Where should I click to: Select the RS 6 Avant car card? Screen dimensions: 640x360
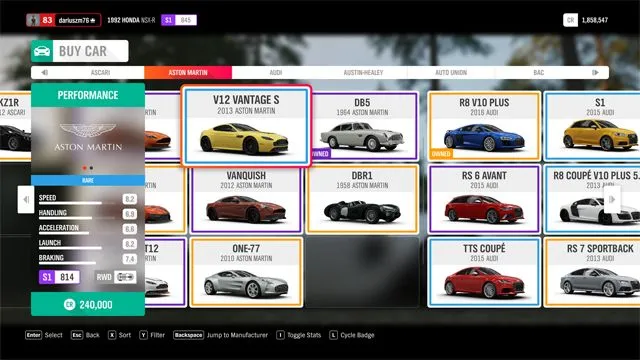[484, 199]
